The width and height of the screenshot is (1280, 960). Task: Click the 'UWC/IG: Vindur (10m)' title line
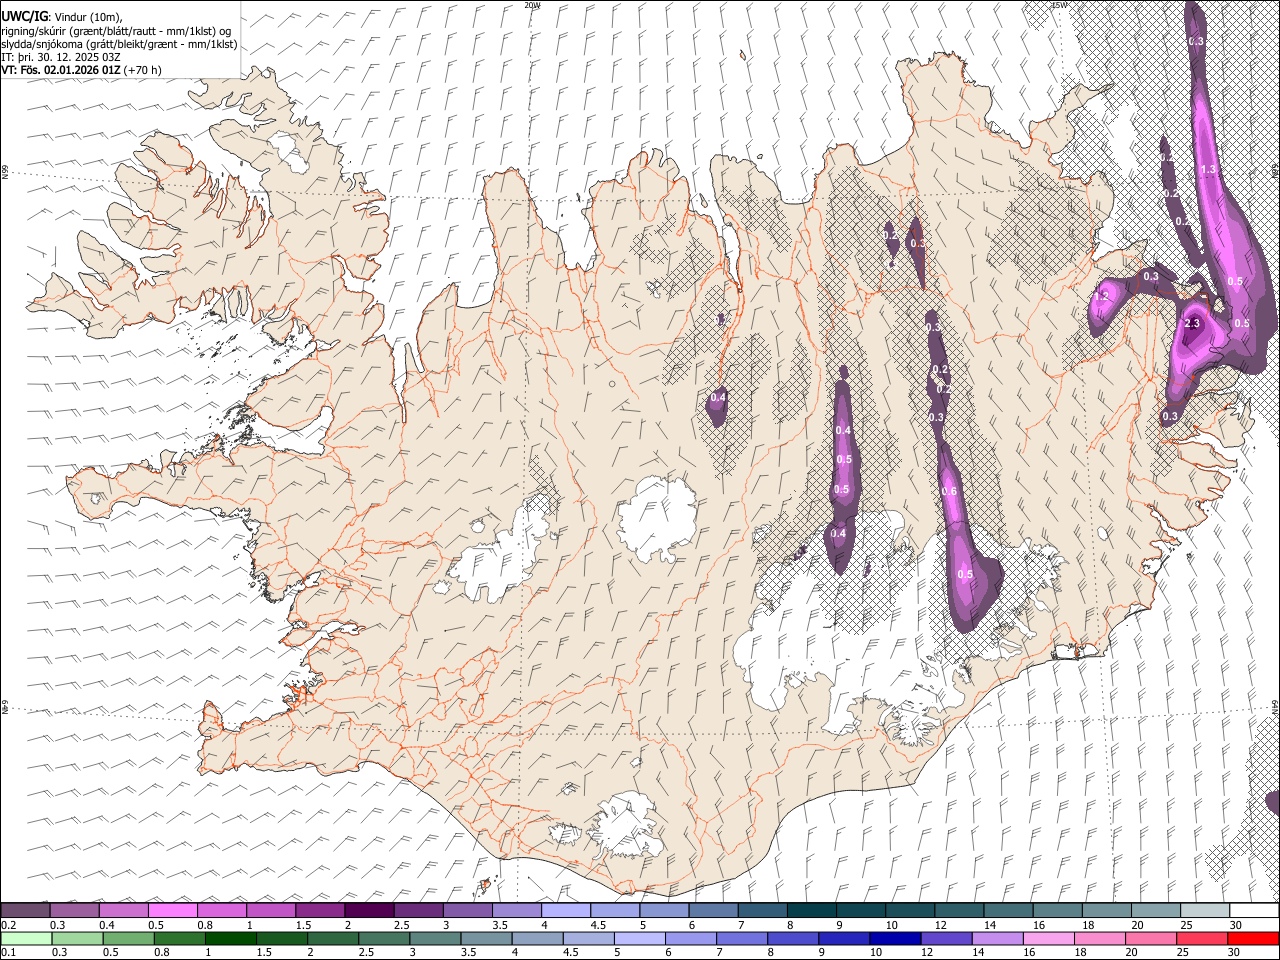(x=61, y=15)
